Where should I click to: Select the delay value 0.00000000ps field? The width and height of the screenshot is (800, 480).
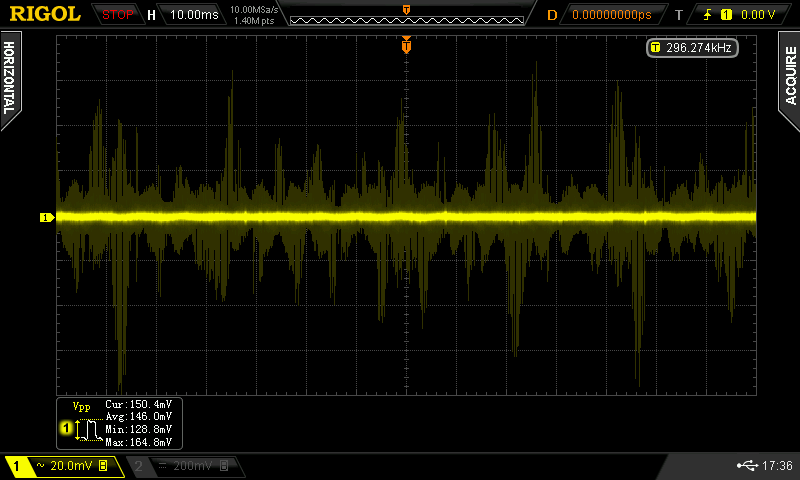coord(611,15)
